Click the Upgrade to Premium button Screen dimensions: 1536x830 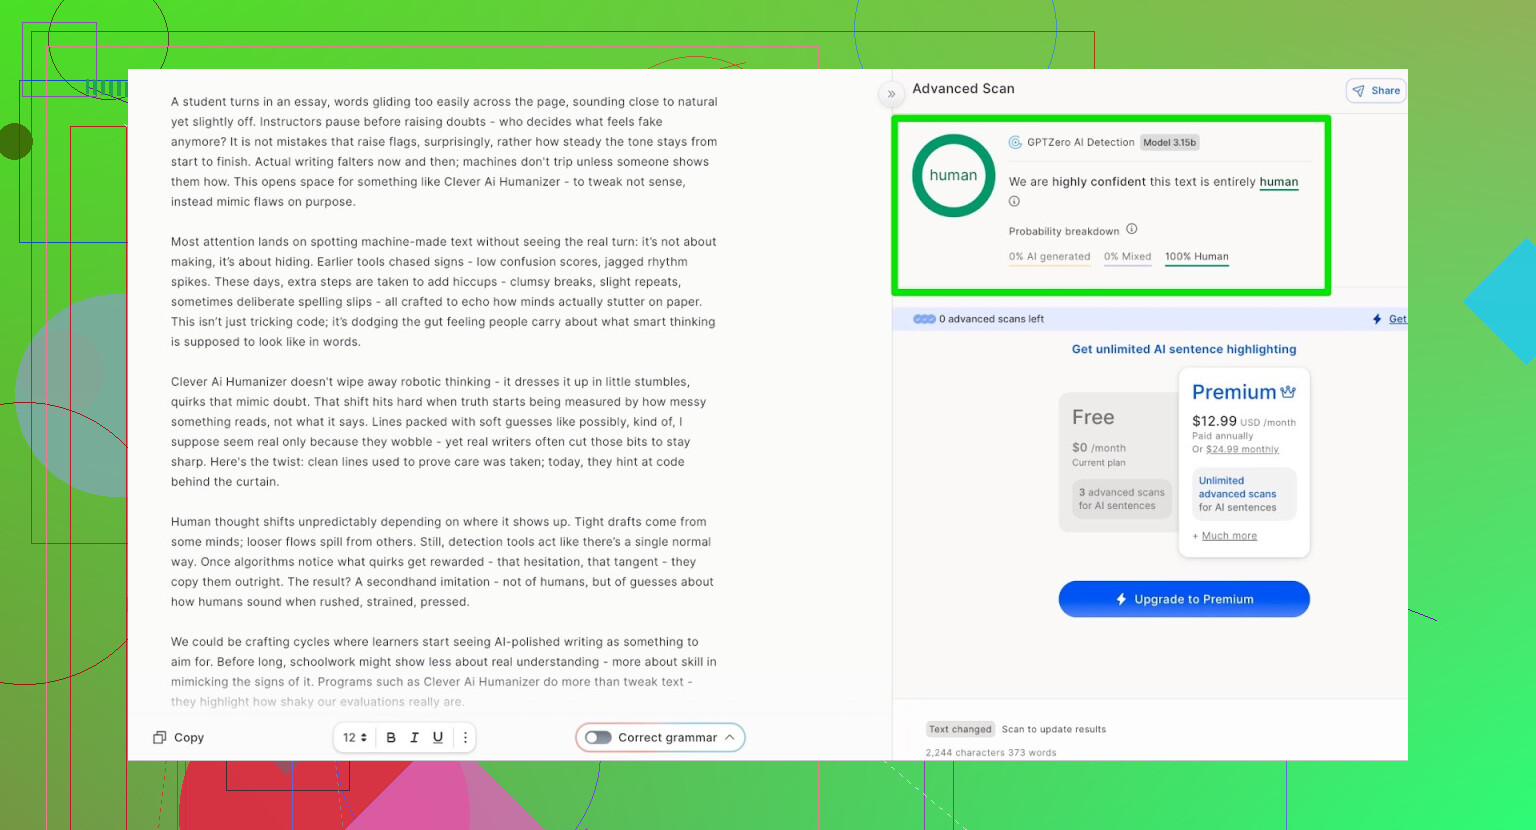tap(1184, 599)
